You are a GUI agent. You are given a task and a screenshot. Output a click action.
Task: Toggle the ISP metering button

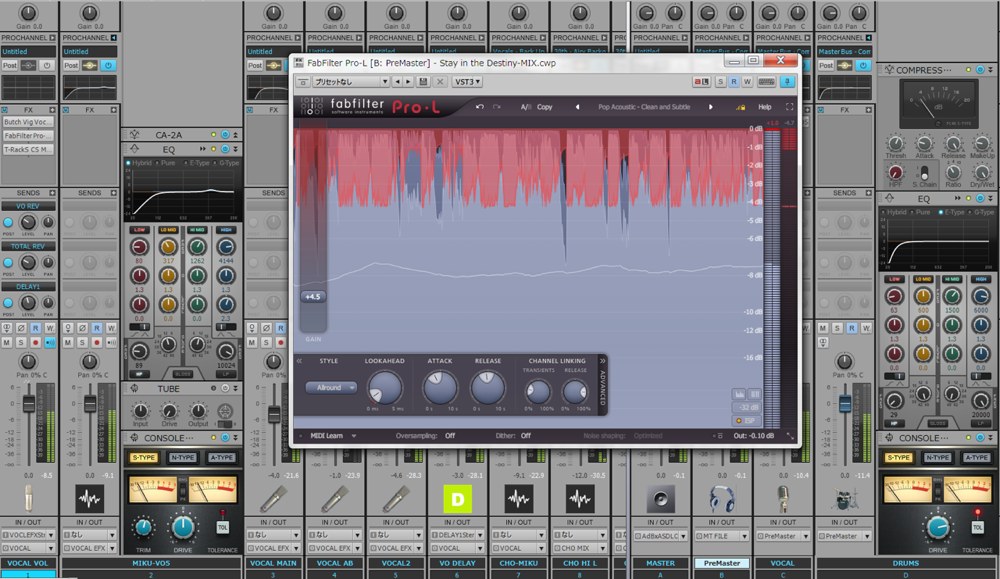point(746,421)
